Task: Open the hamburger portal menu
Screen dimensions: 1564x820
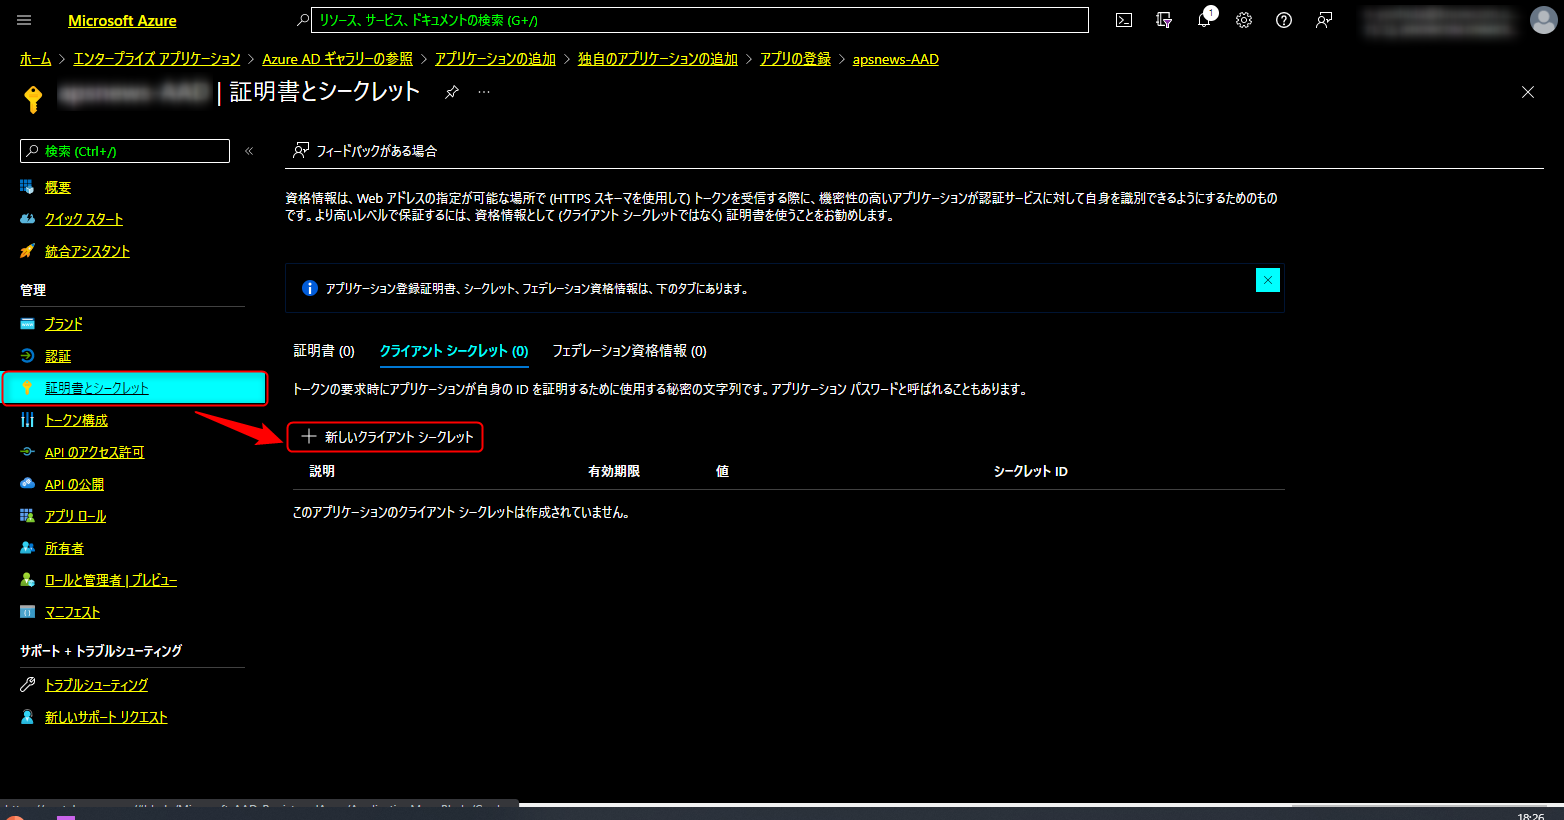Action: coord(25,20)
